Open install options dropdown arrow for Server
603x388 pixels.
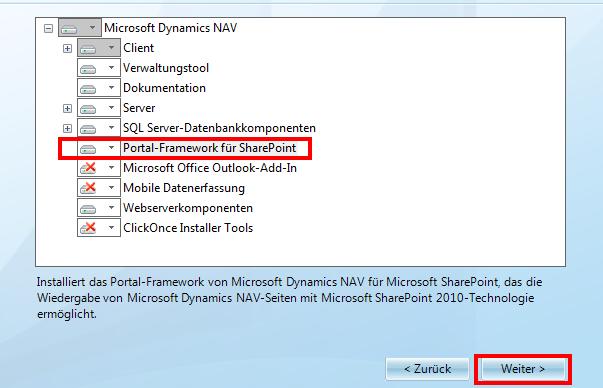111,108
